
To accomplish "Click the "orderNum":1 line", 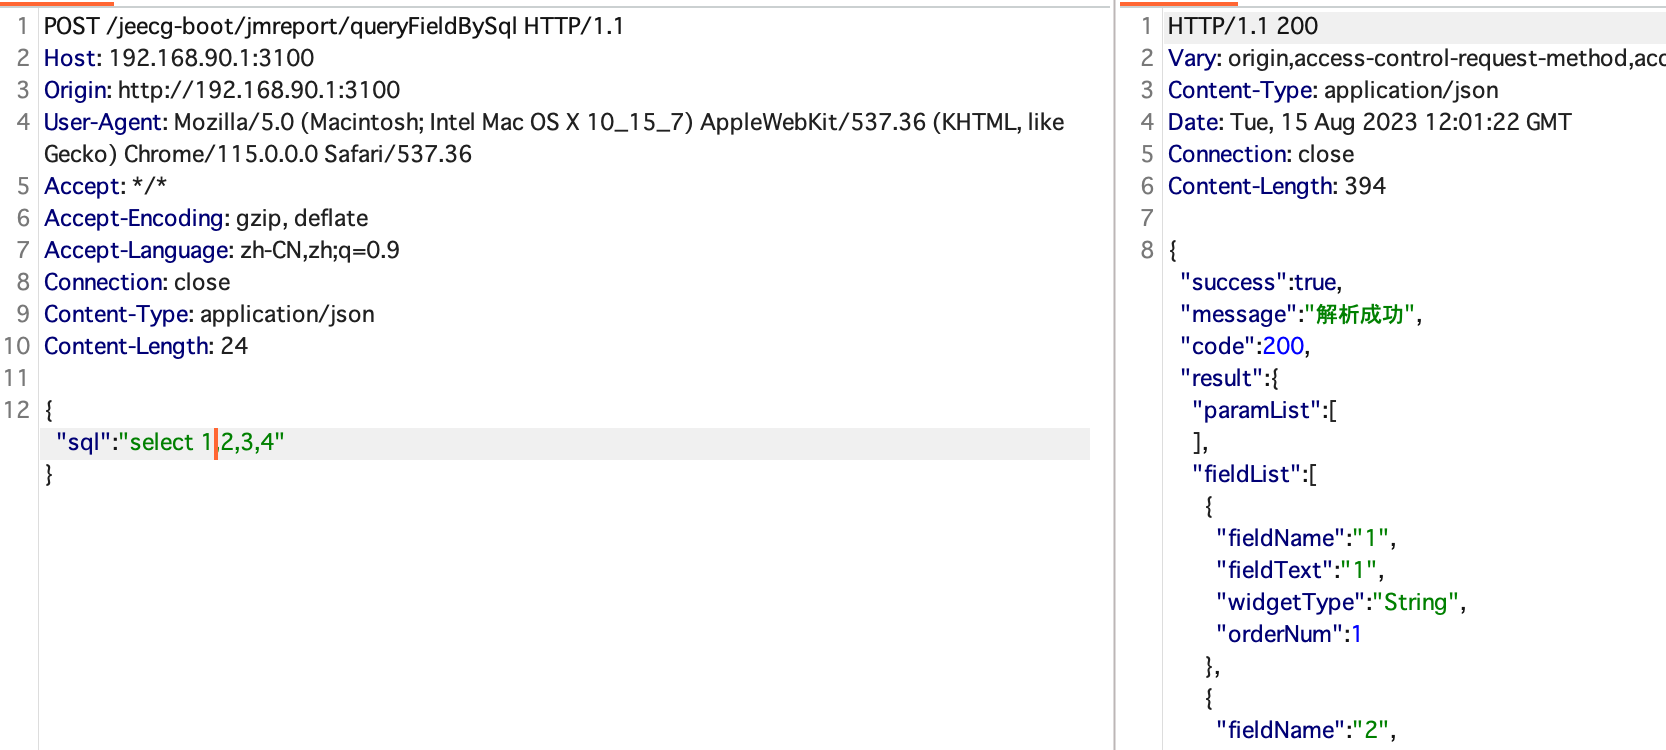I will [1289, 634].
